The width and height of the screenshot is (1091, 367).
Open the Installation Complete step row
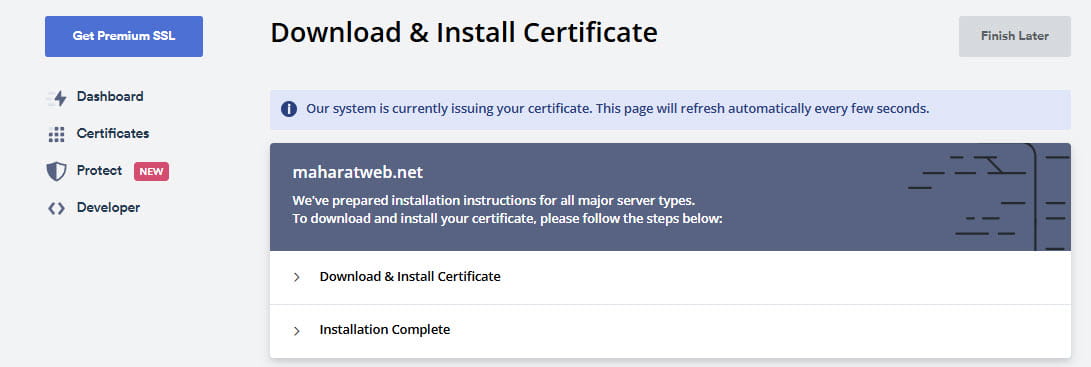click(x=670, y=331)
